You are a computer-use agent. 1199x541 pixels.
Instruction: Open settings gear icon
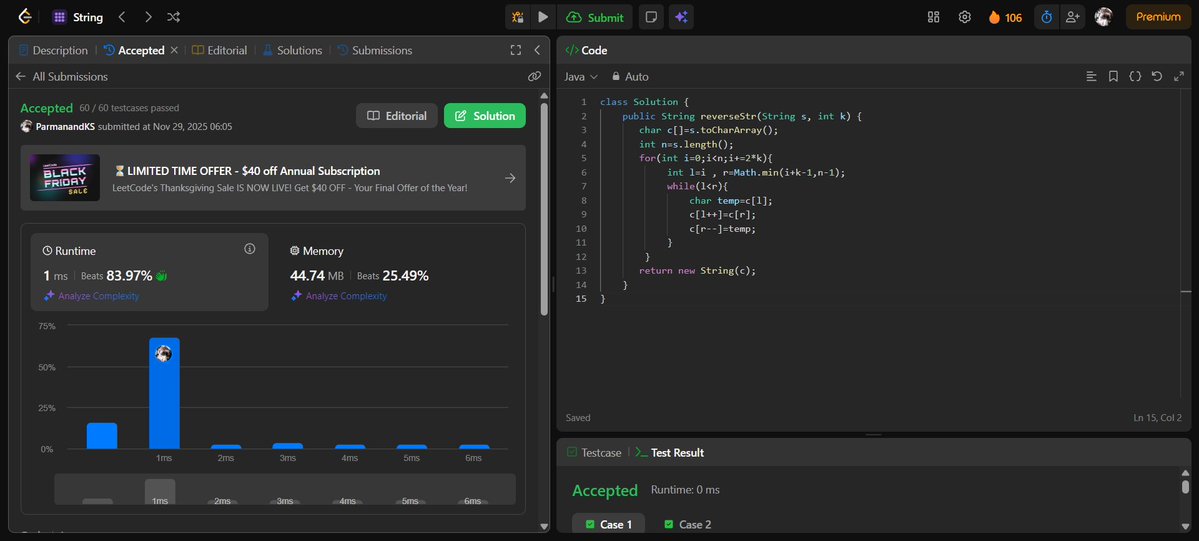point(965,17)
